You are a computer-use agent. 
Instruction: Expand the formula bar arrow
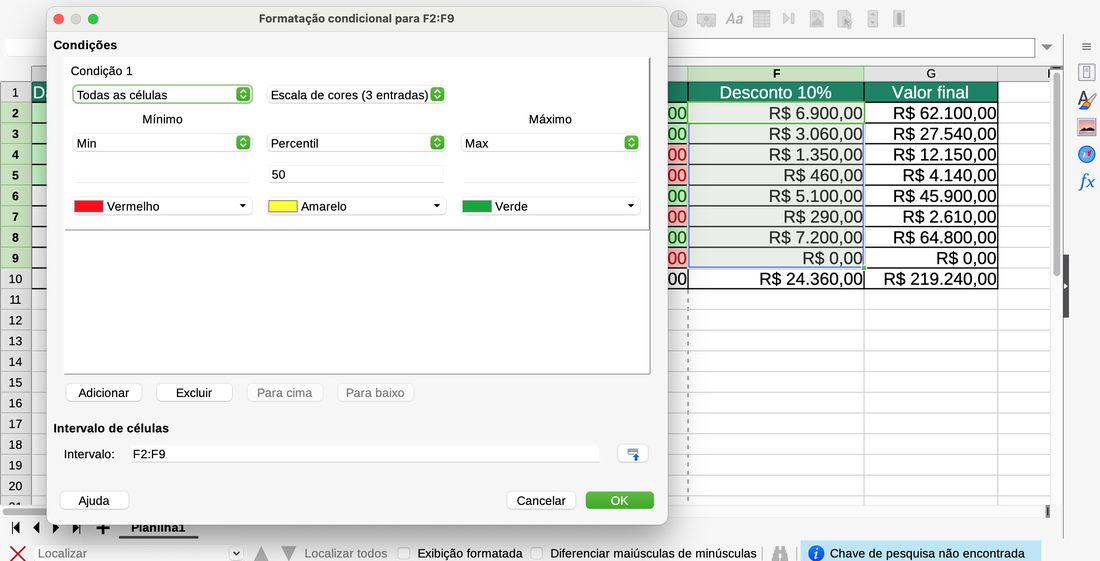click(x=1047, y=47)
